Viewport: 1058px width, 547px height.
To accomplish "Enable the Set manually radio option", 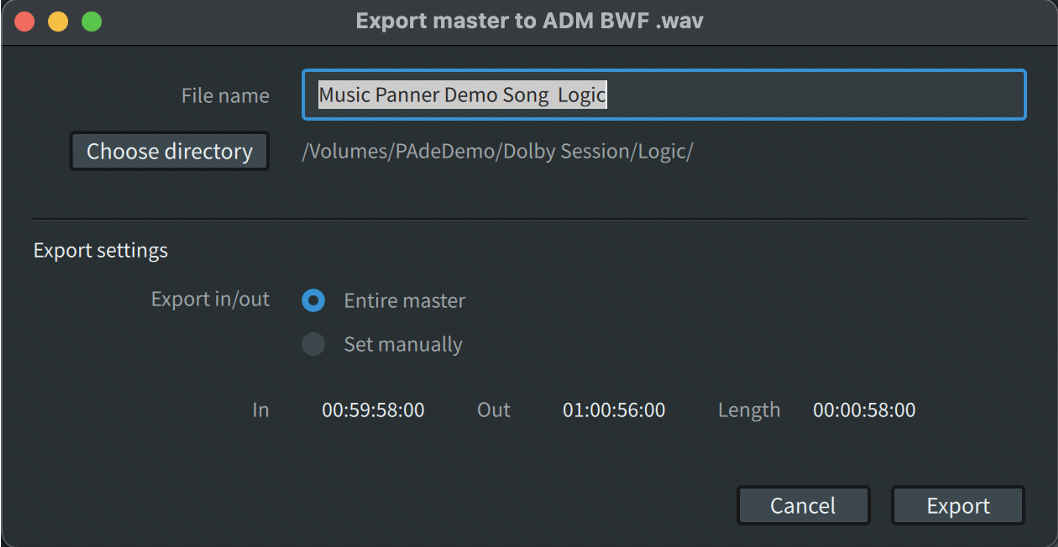I will pos(314,345).
